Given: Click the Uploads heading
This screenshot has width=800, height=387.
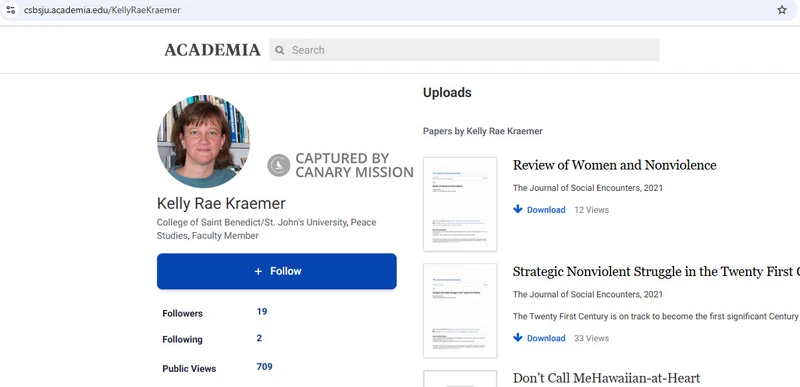Looking at the screenshot, I should pos(447,92).
